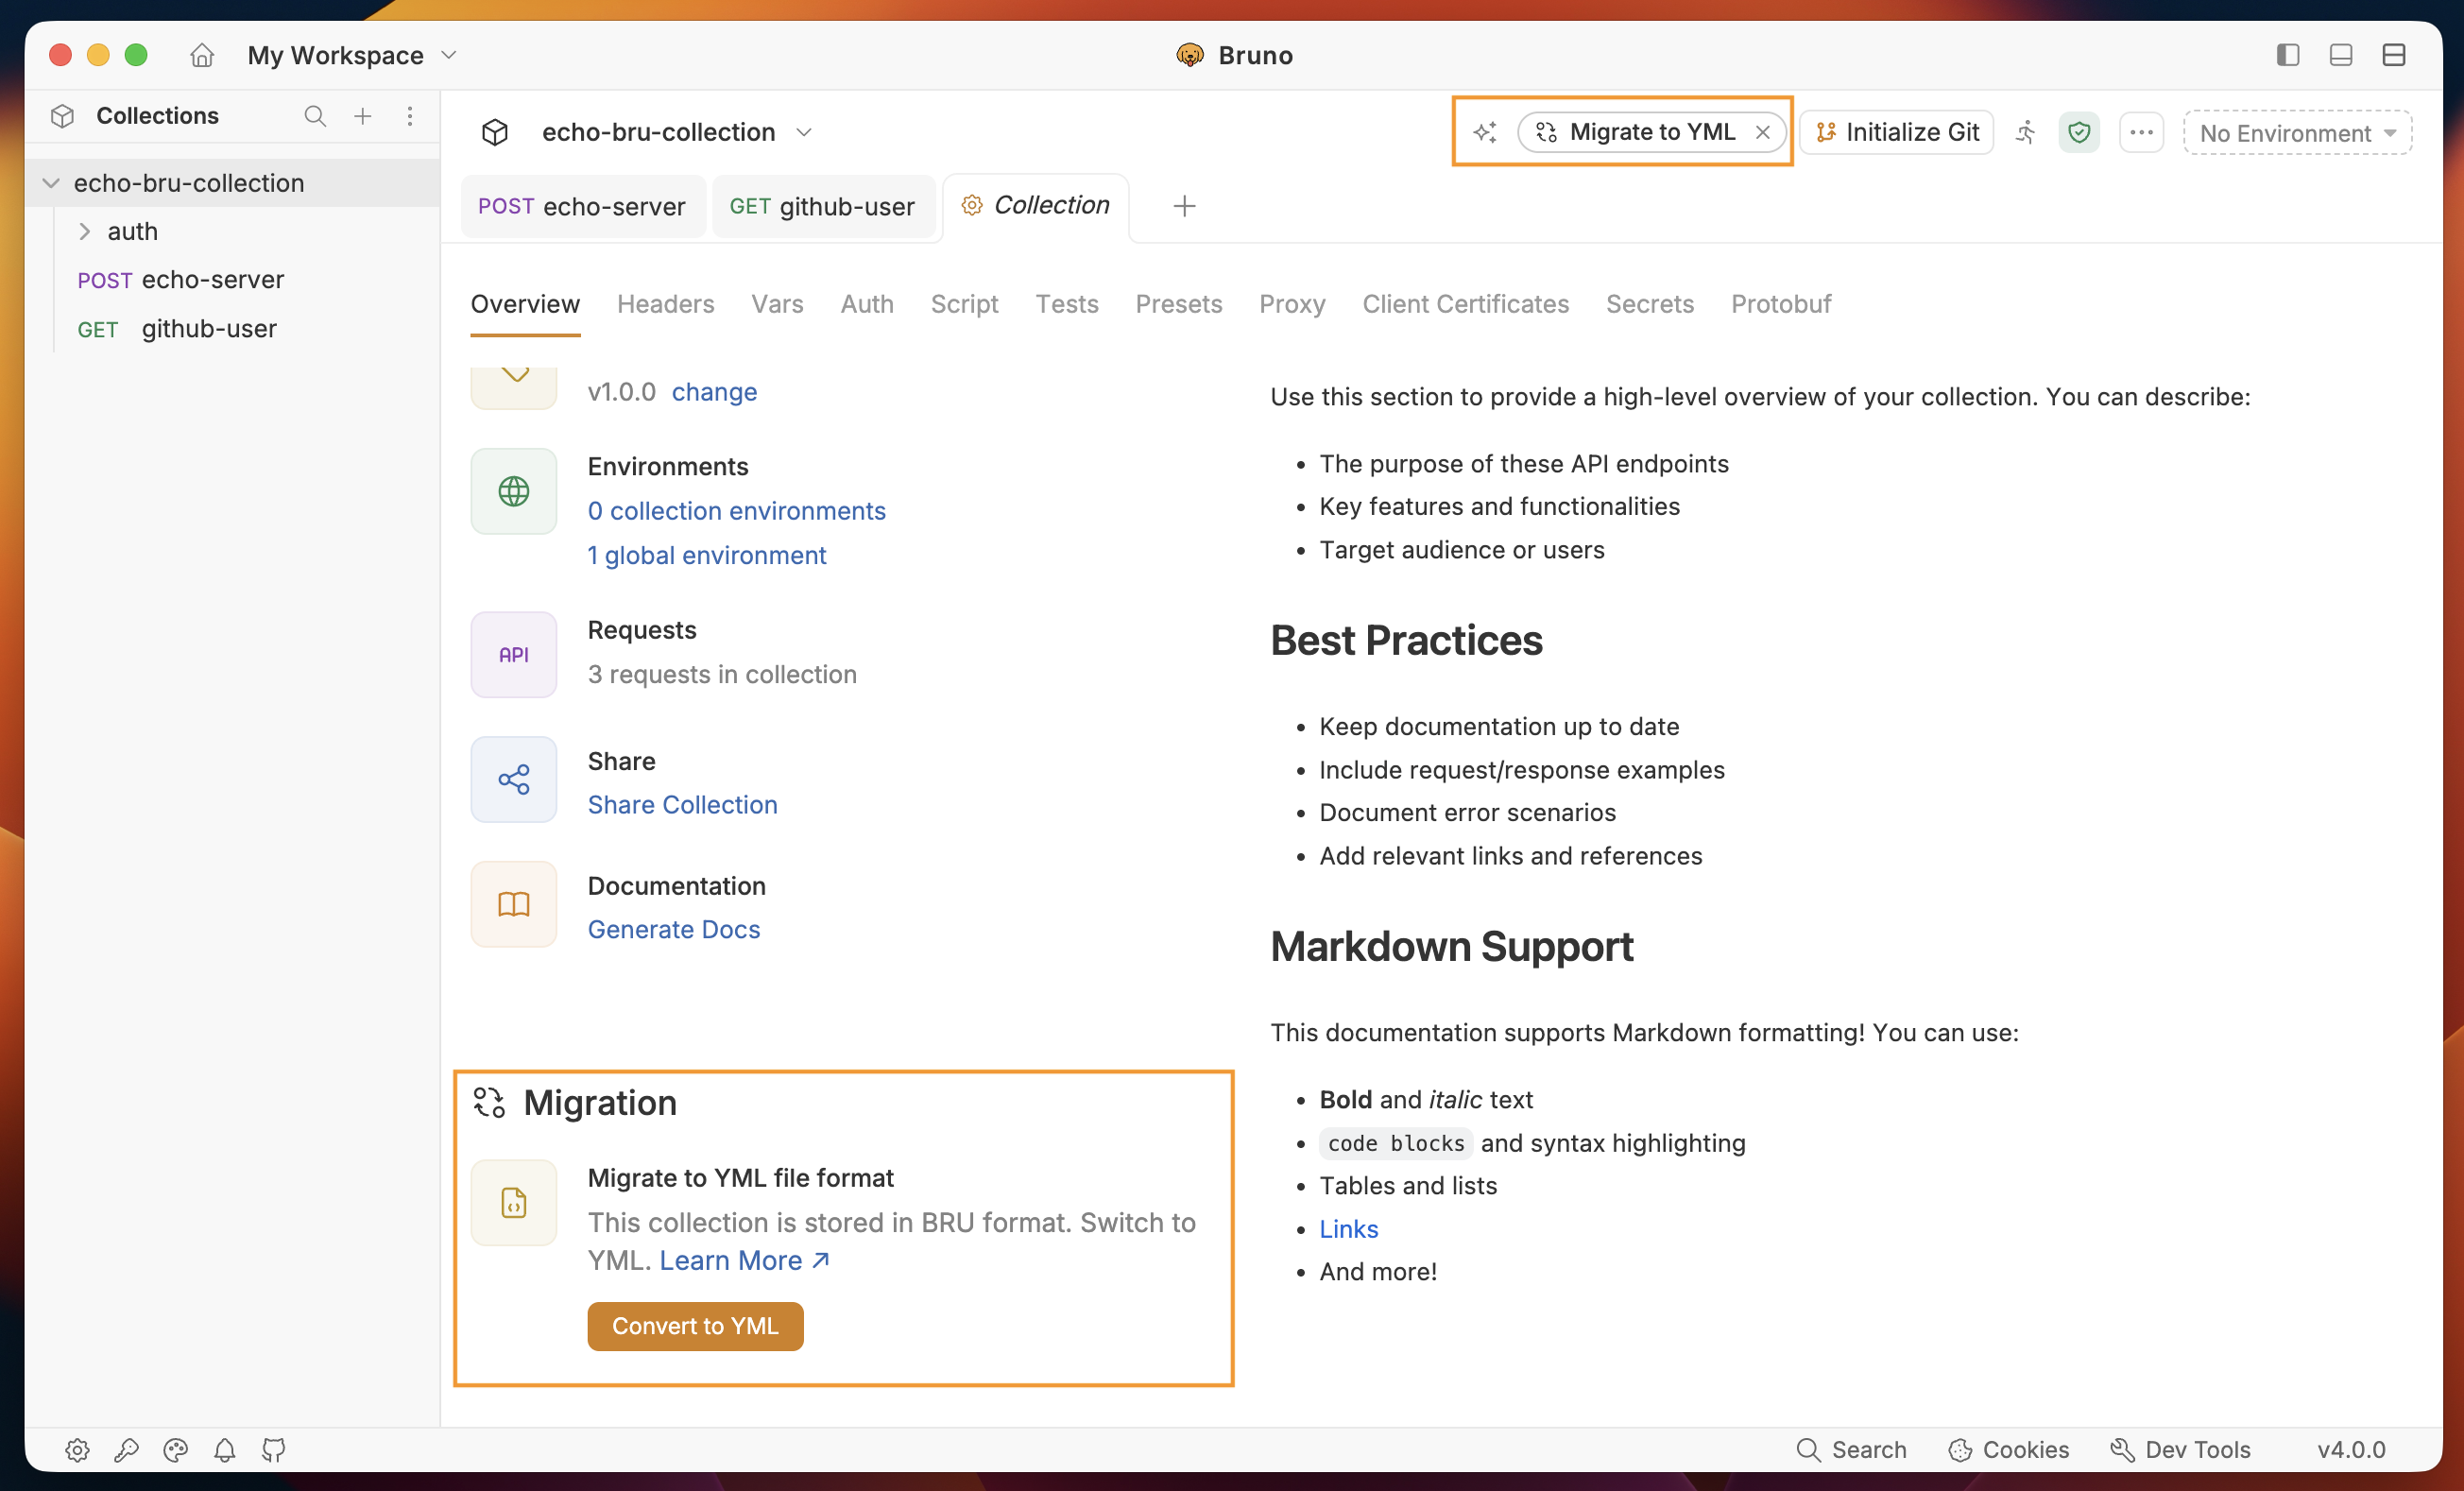2464x1491 pixels.
Task: Open 1 global environment link
Action: pos(707,556)
